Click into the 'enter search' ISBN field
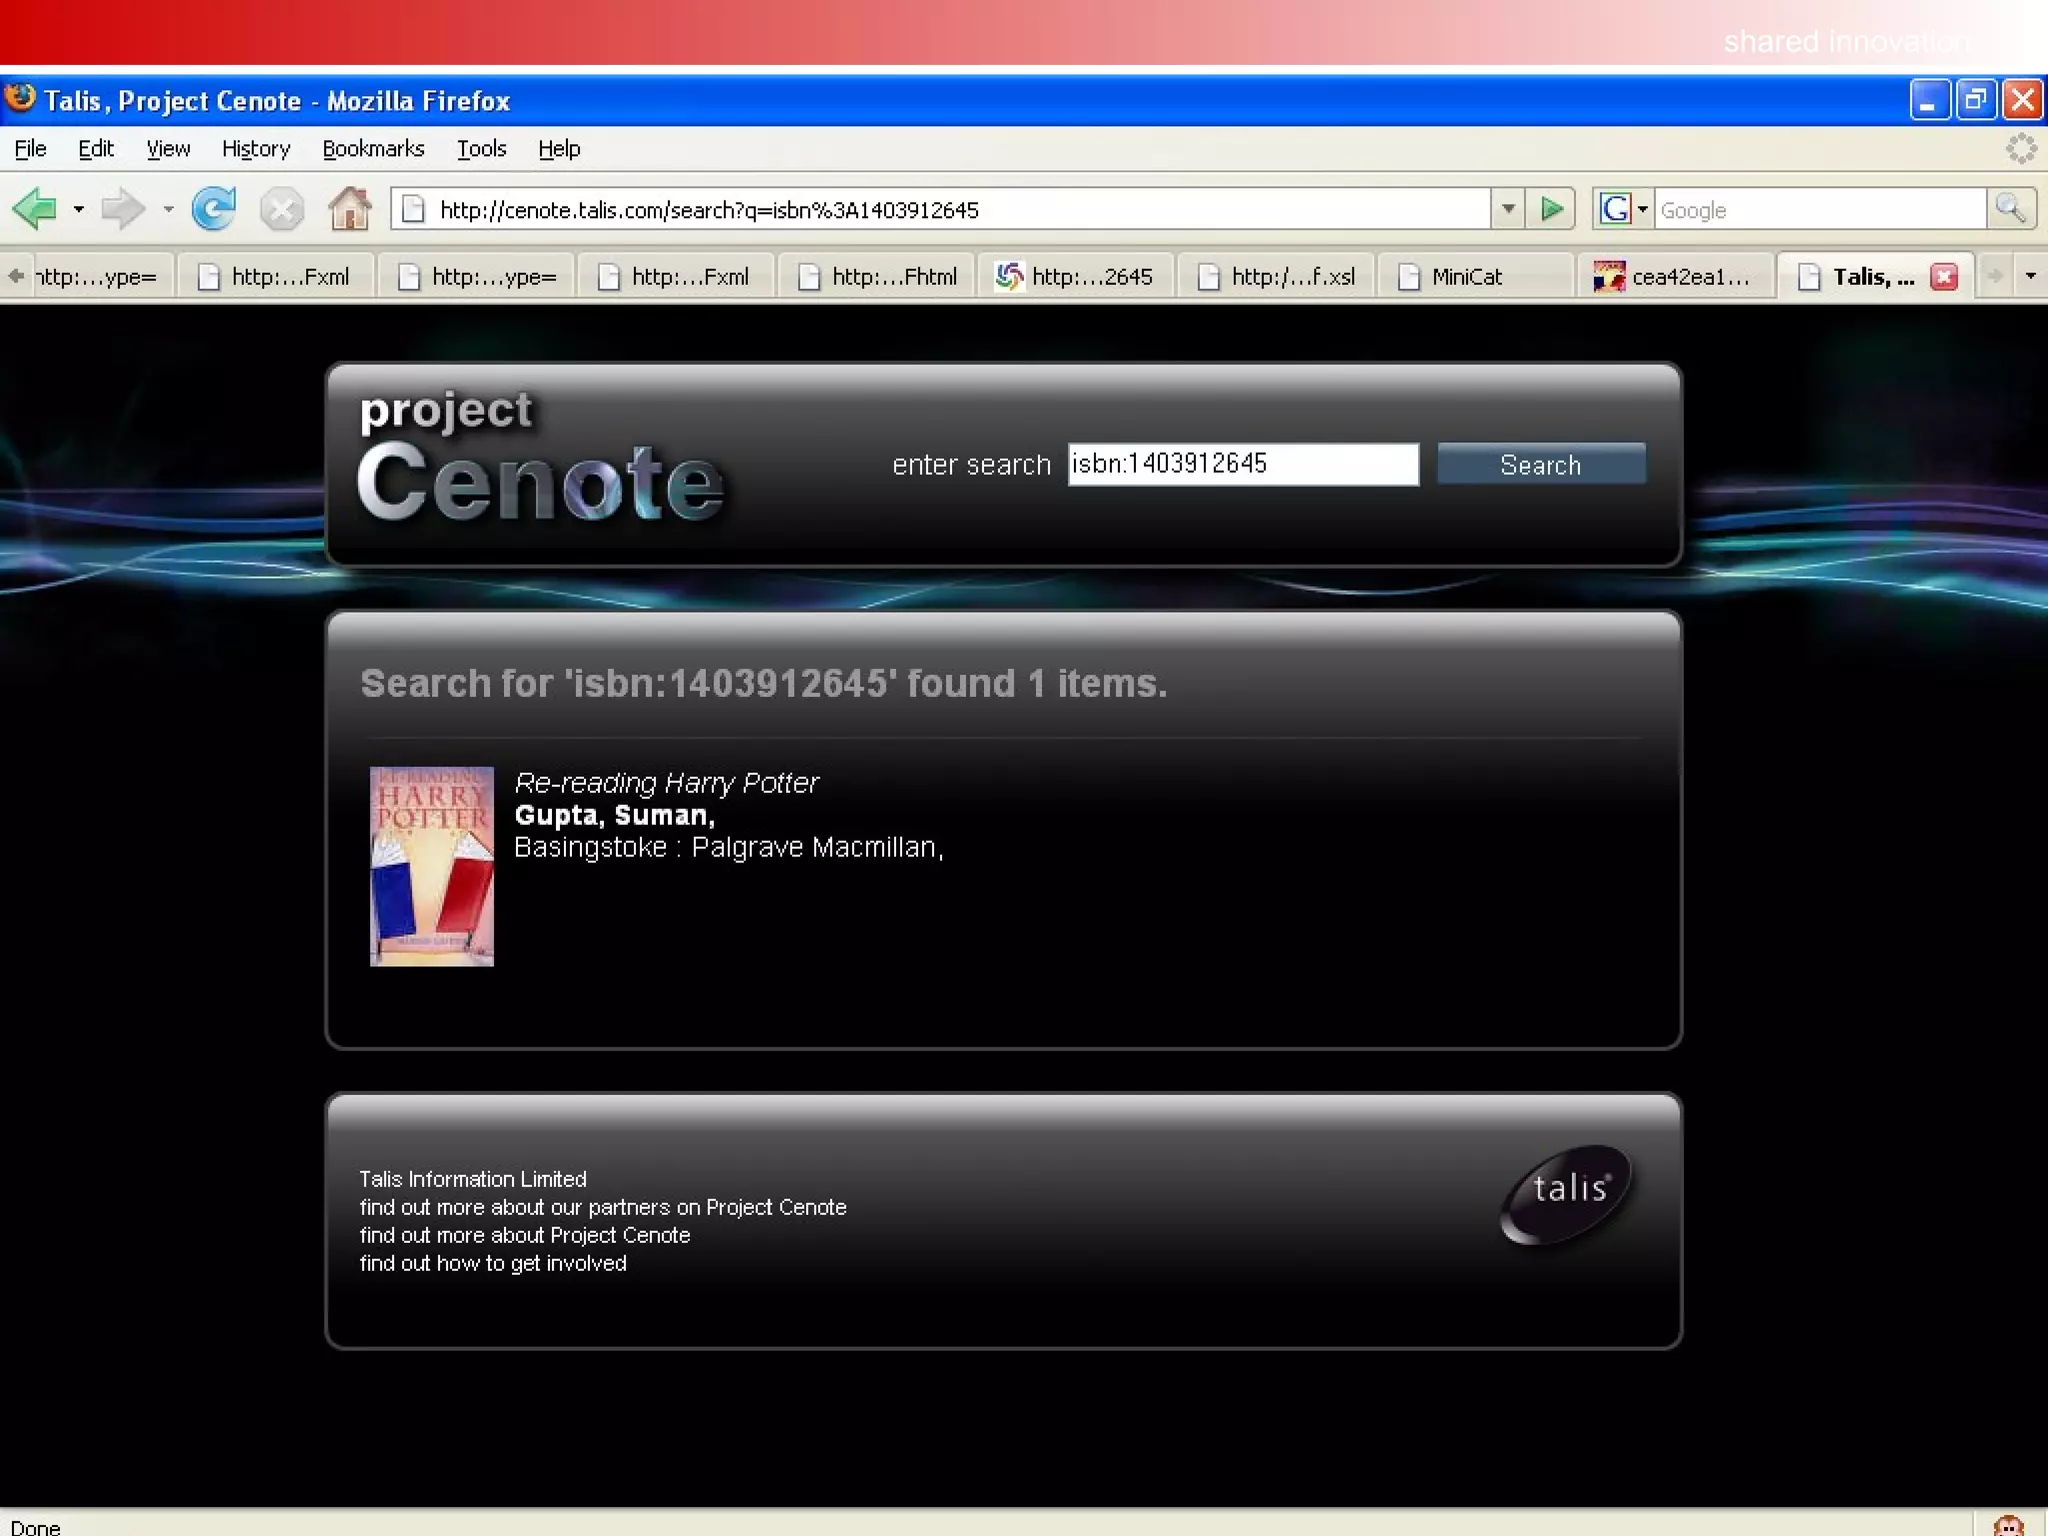This screenshot has height=1536, width=2048. coord(1242,464)
